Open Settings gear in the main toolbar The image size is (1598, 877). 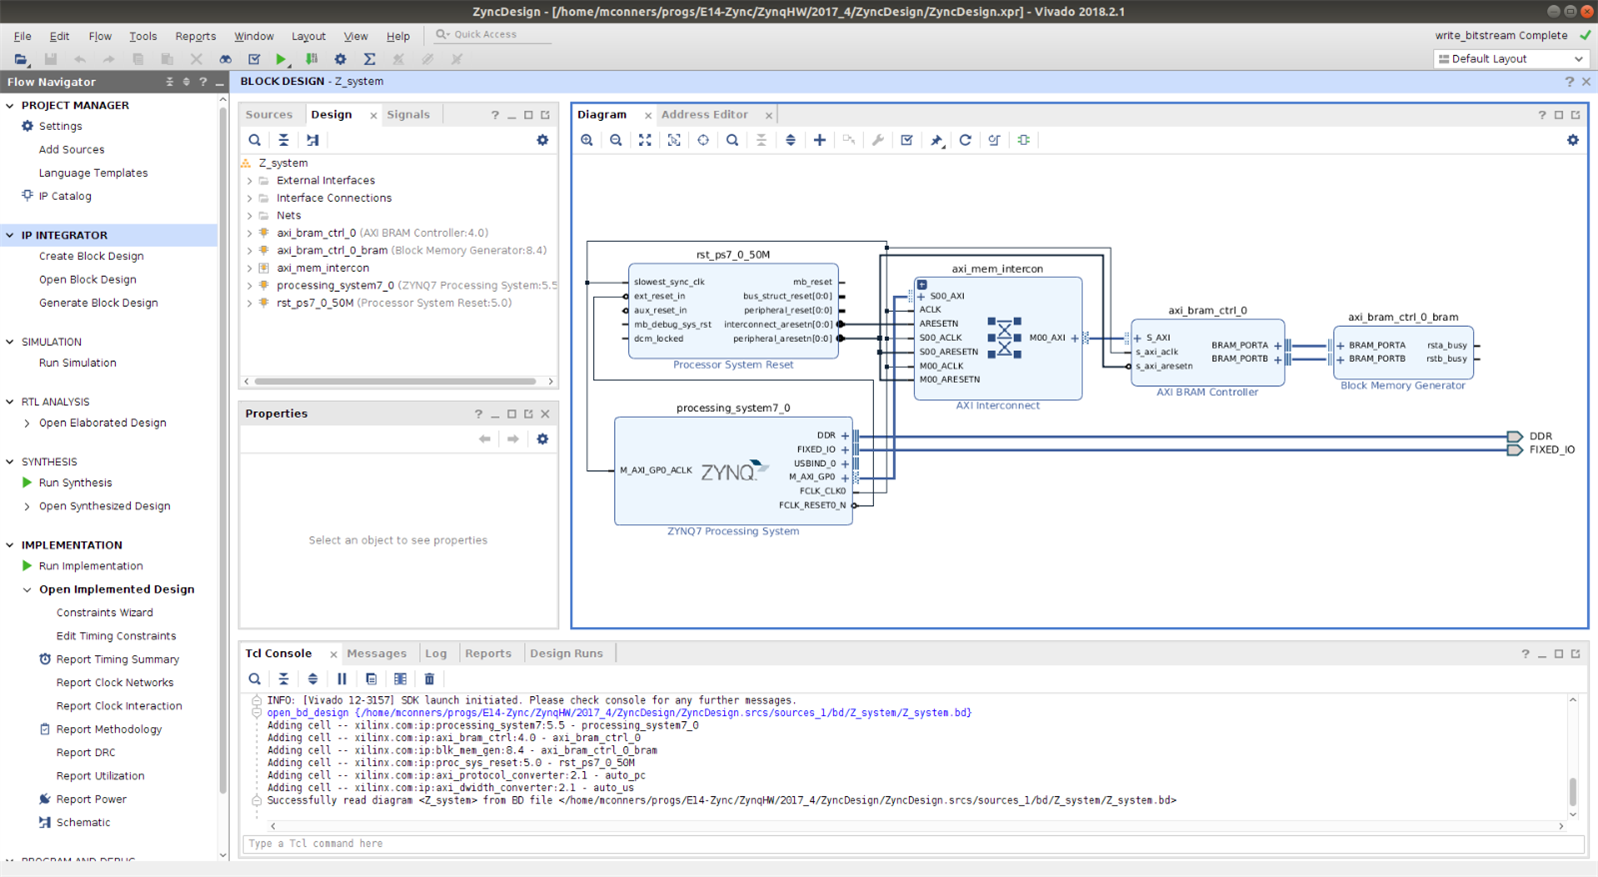(x=340, y=59)
